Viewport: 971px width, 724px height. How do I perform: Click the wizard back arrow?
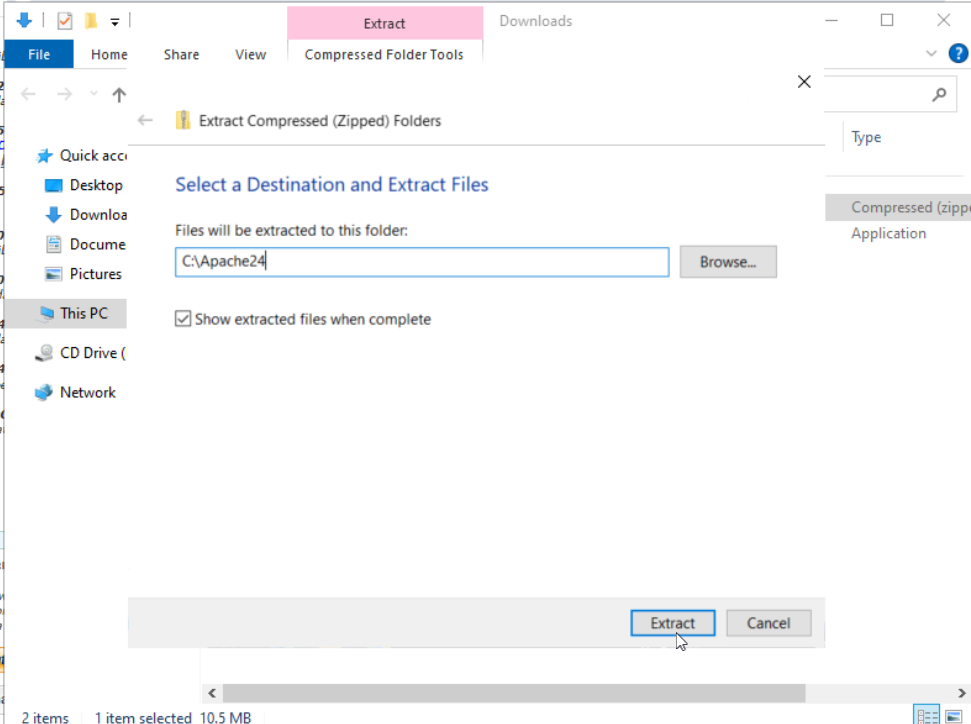(146, 120)
